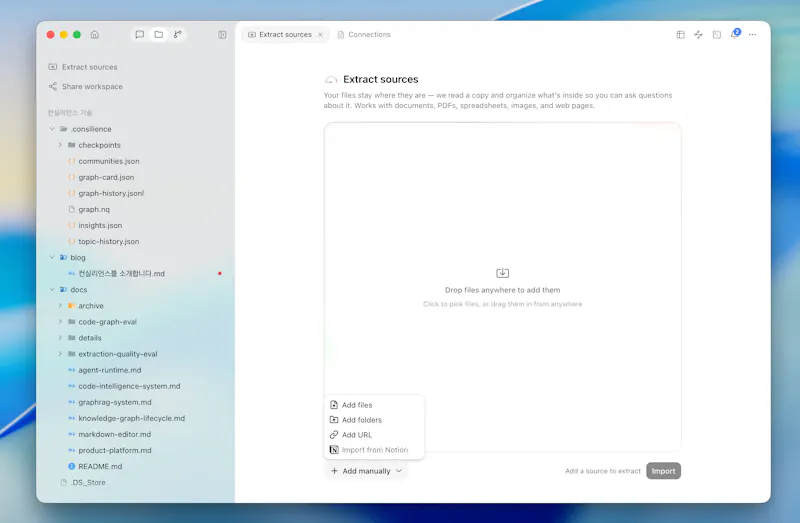
Task: Choose Add folders from the menu
Action: coord(374,420)
